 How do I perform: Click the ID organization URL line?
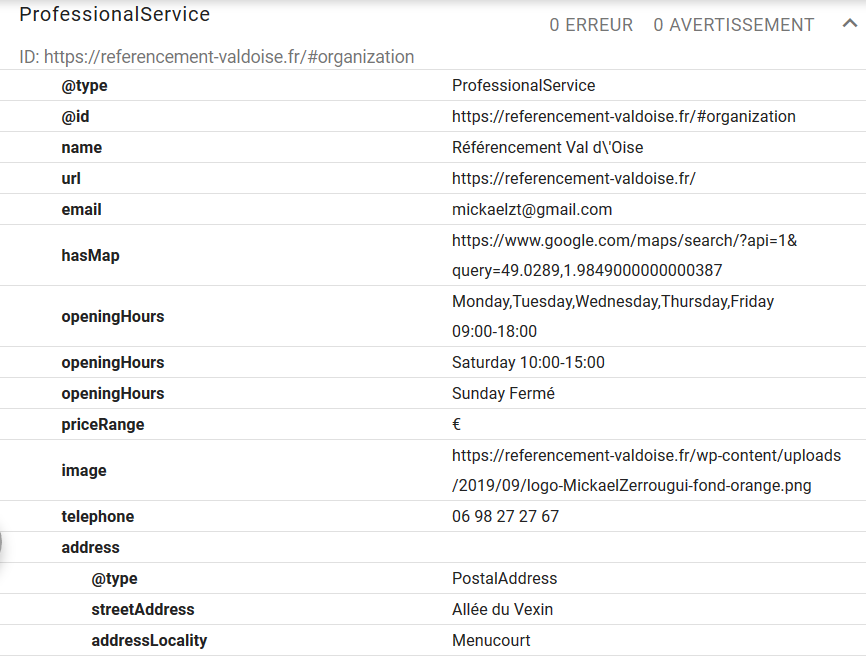[216, 57]
